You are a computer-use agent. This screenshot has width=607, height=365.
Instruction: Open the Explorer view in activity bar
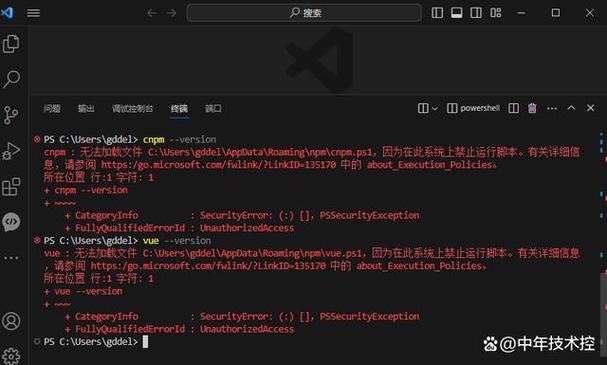tap(11, 44)
